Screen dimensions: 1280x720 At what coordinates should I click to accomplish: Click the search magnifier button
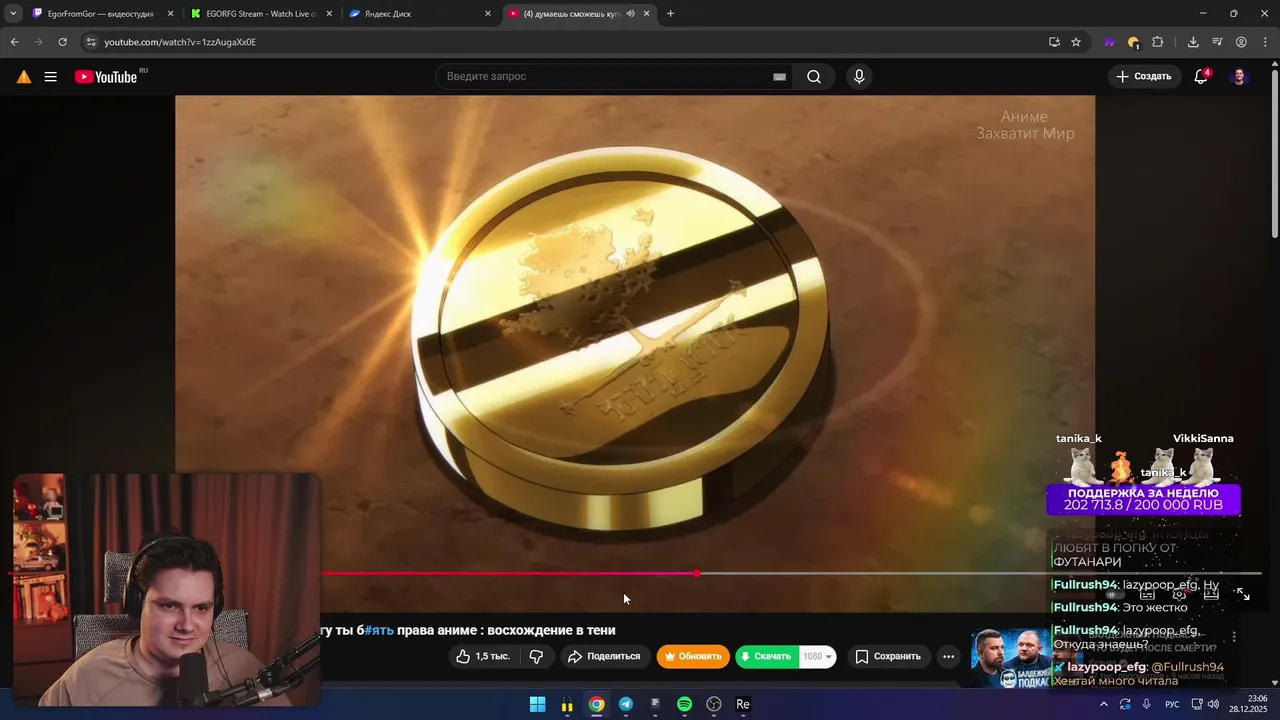814,77
